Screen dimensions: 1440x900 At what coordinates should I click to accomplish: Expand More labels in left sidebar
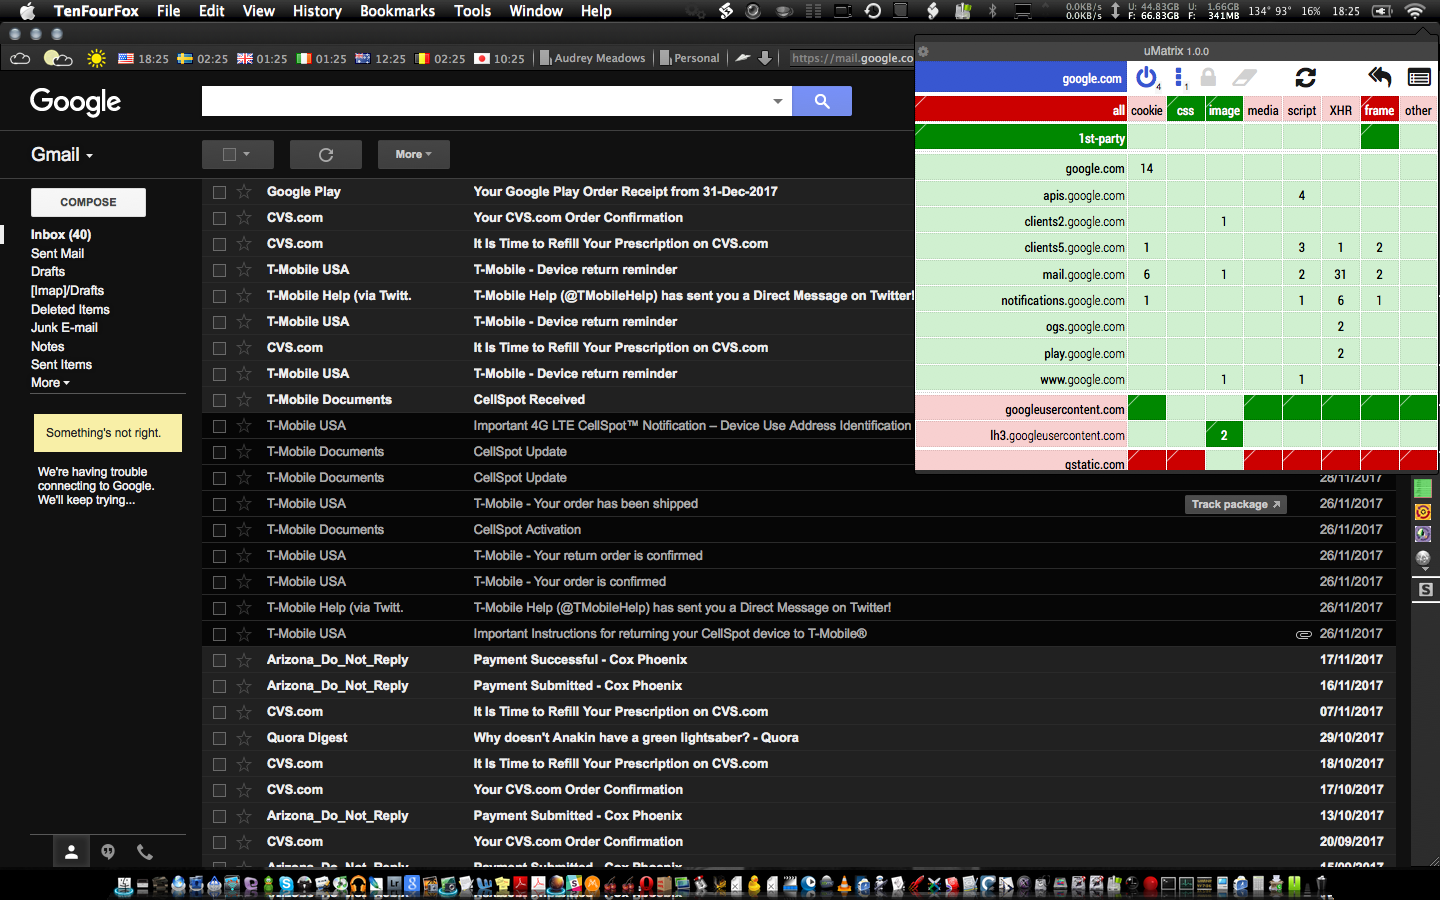(50, 383)
